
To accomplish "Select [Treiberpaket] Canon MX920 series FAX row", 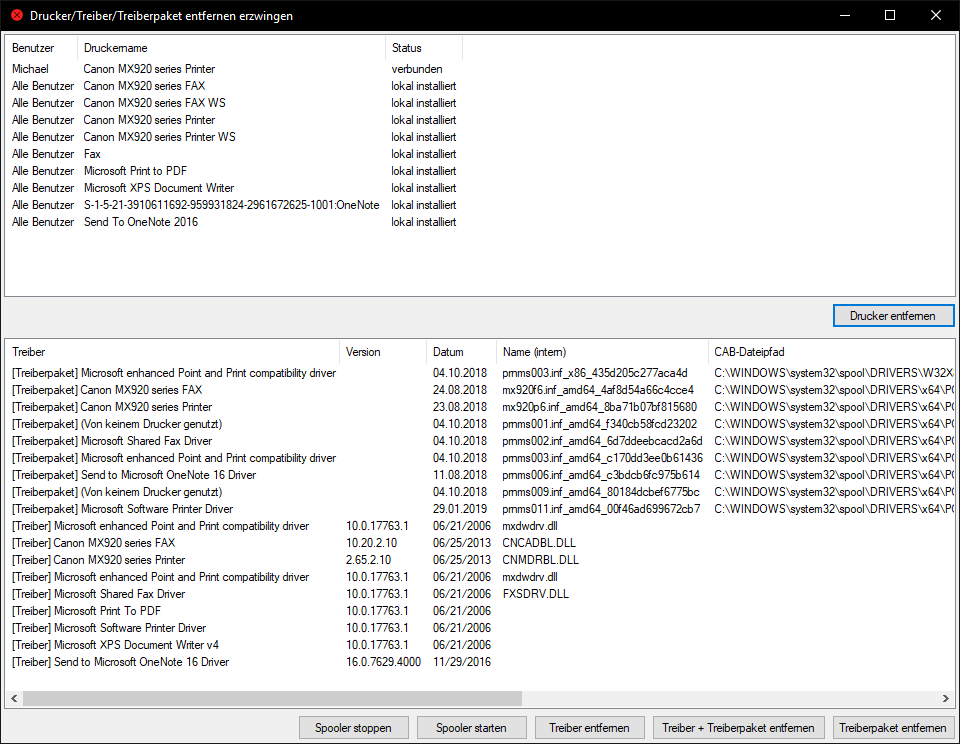I will [x=107, y=390].
